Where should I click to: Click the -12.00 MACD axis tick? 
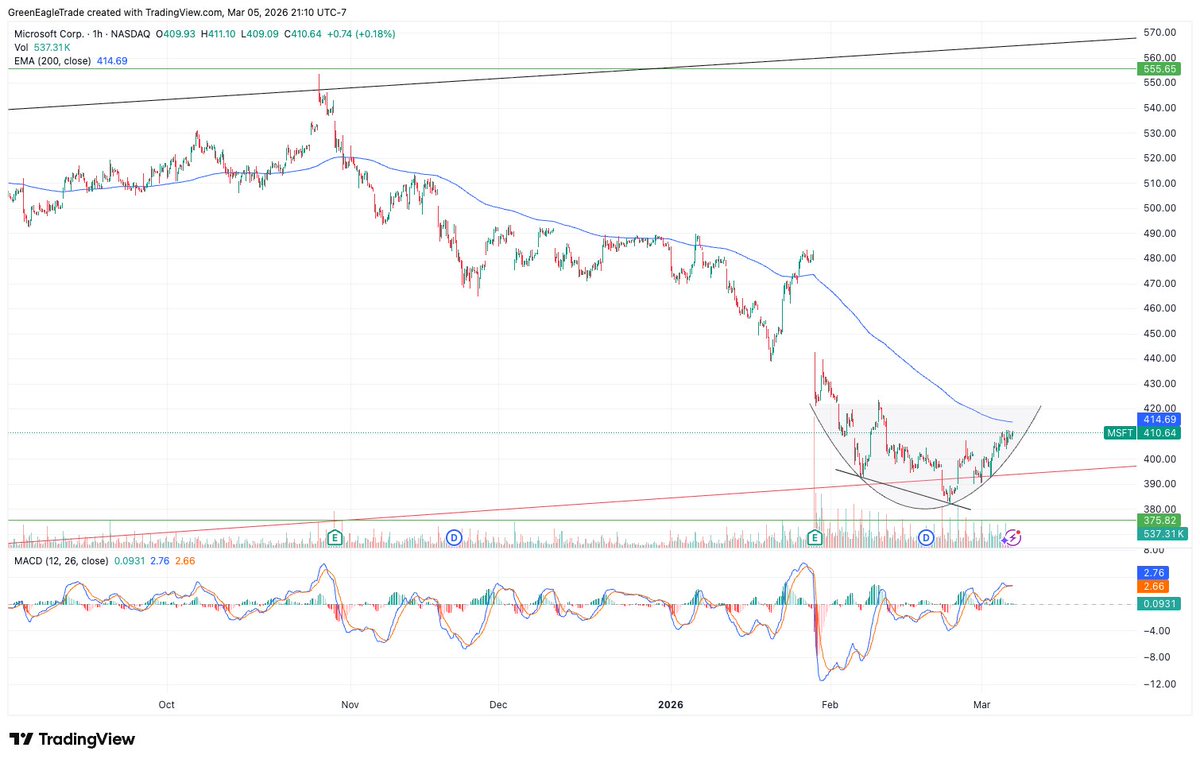(1158, 684)
